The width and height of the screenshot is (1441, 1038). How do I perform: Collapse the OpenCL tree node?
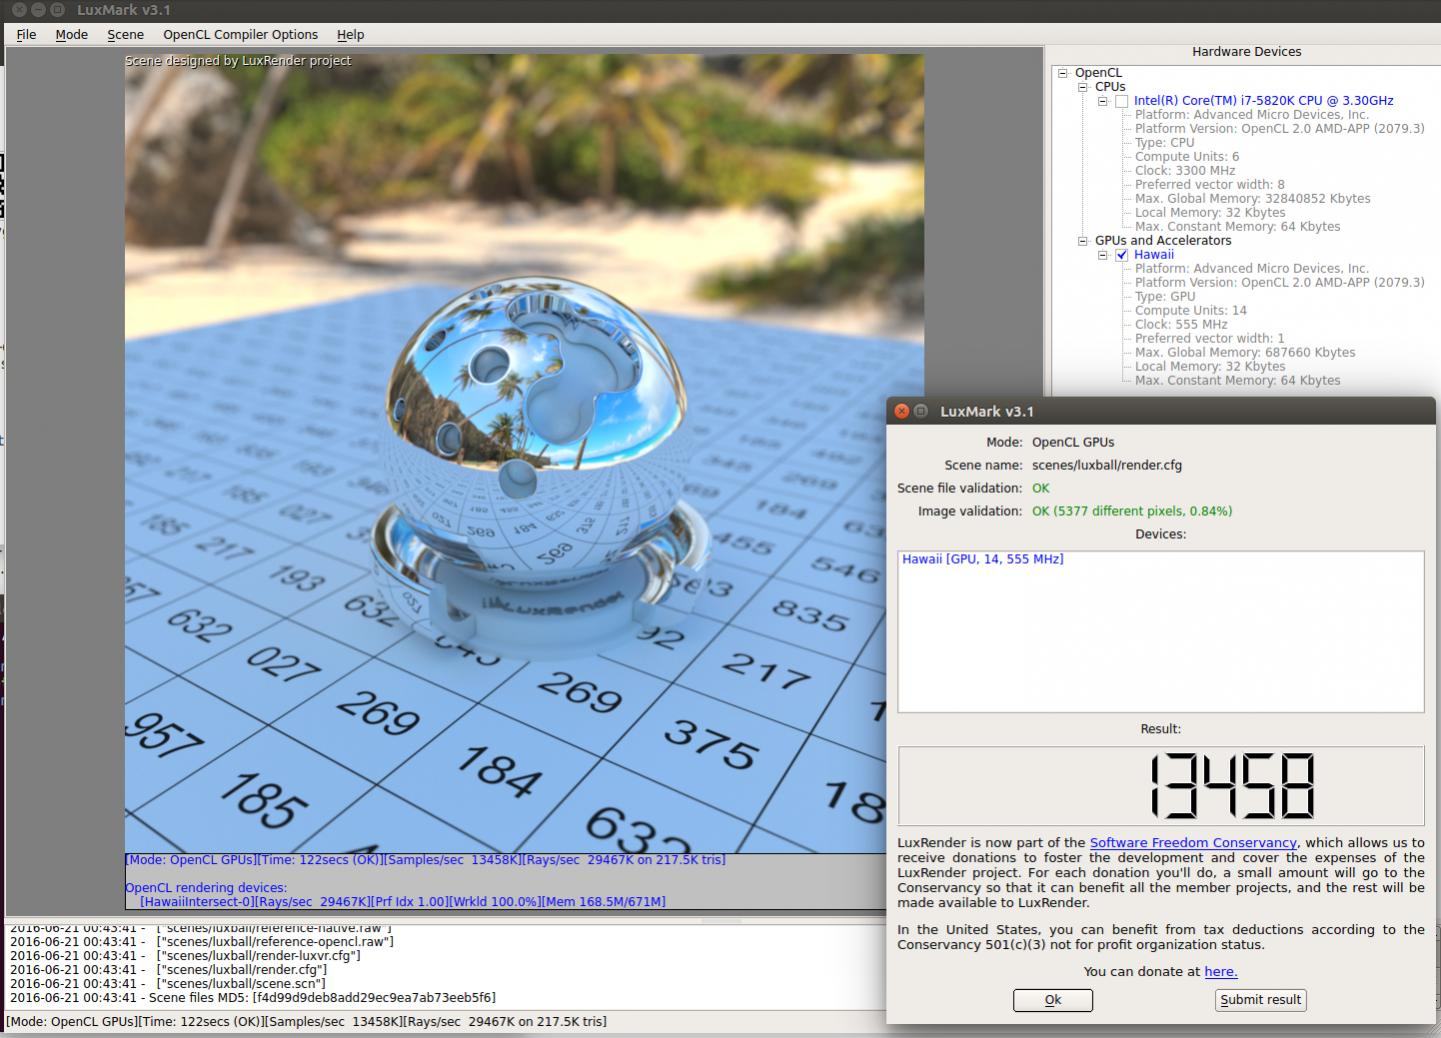(x=1063, y=73)
